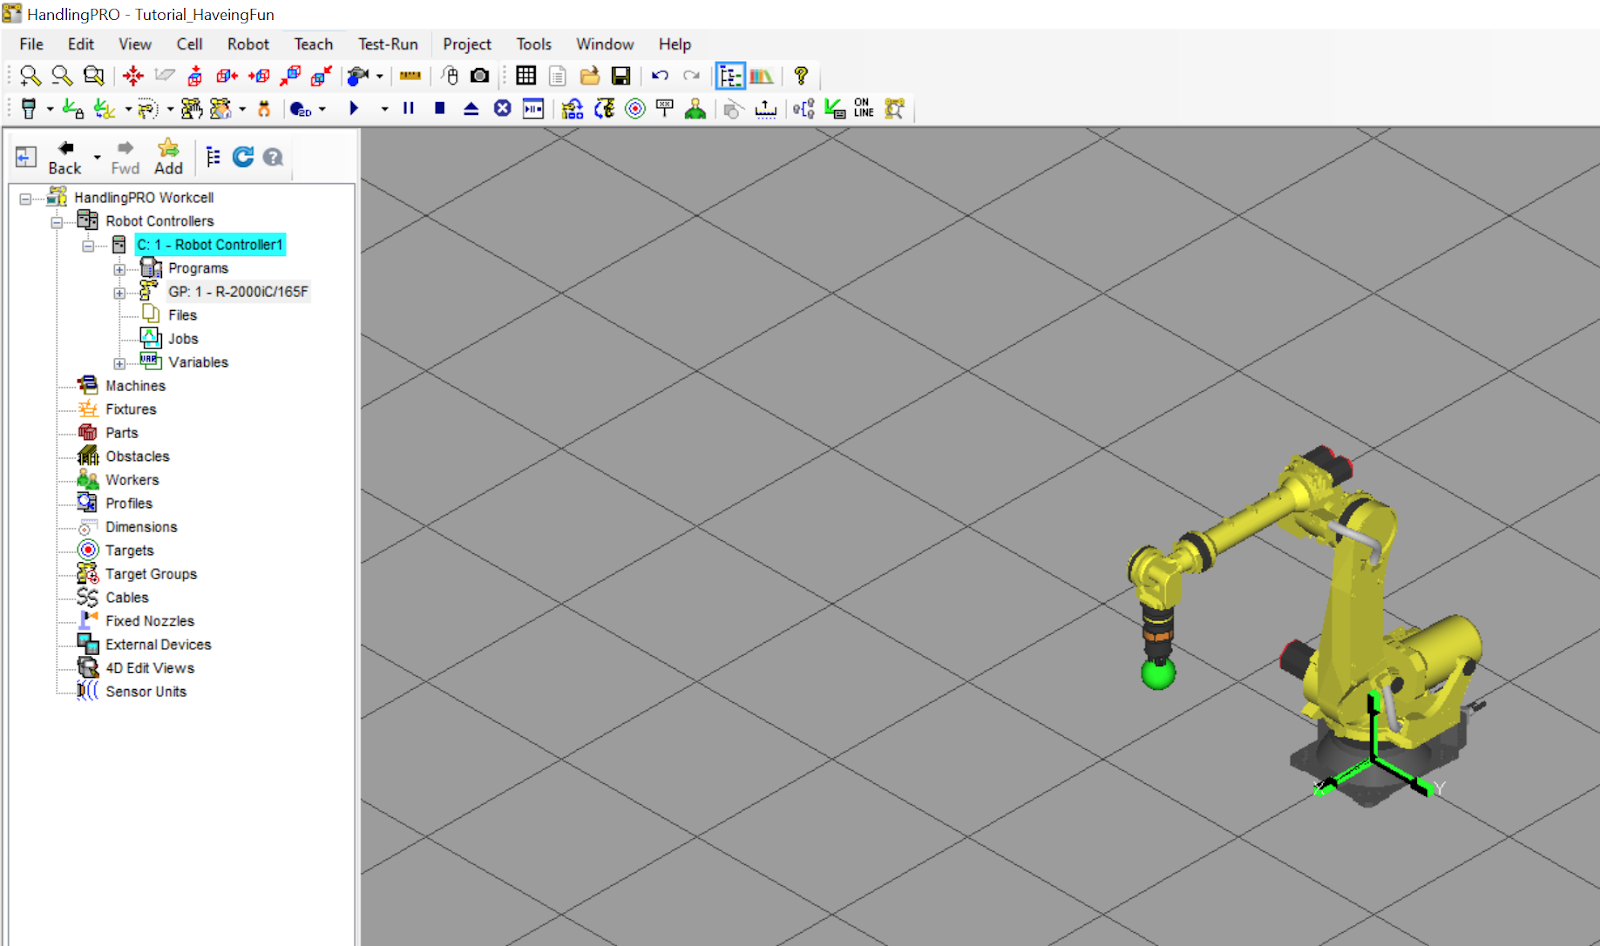Click the camera snapshot icon
The height and width of the screenshot is (946, 1600).
(480, 76)
